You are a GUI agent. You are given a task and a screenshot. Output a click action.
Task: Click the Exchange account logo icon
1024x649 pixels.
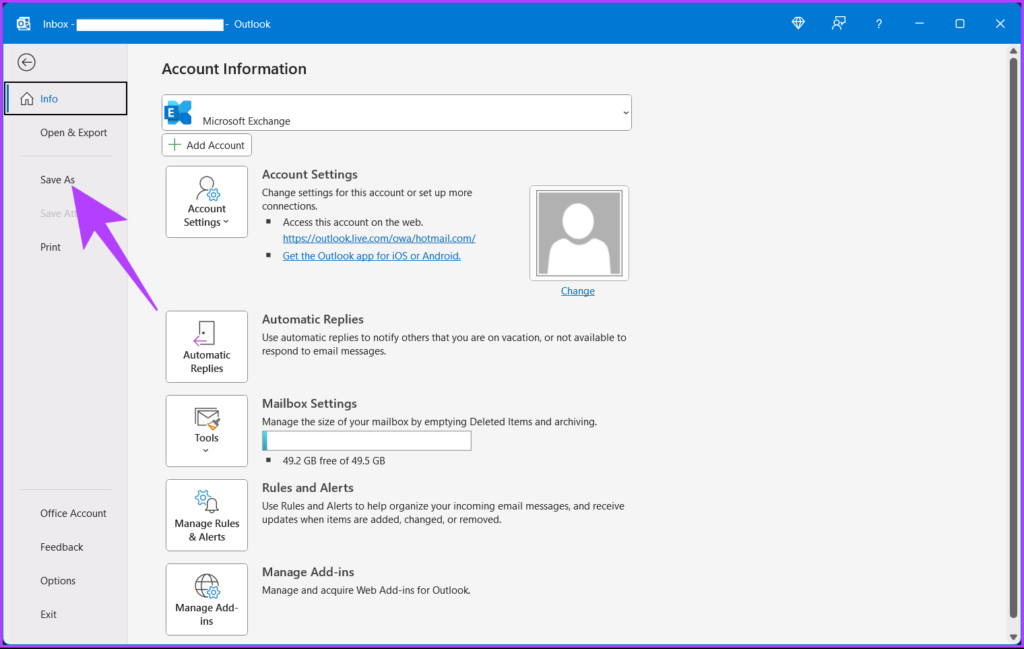(x=178, y=112)
